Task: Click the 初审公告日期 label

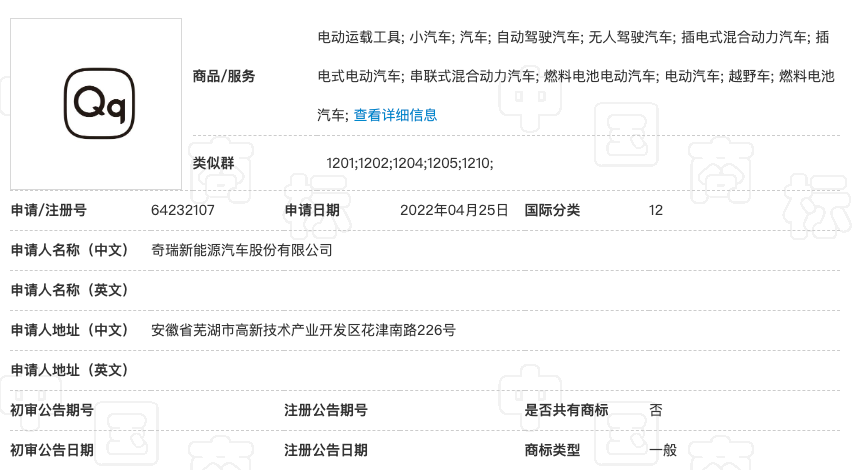Action: click(x=52, y=450)
